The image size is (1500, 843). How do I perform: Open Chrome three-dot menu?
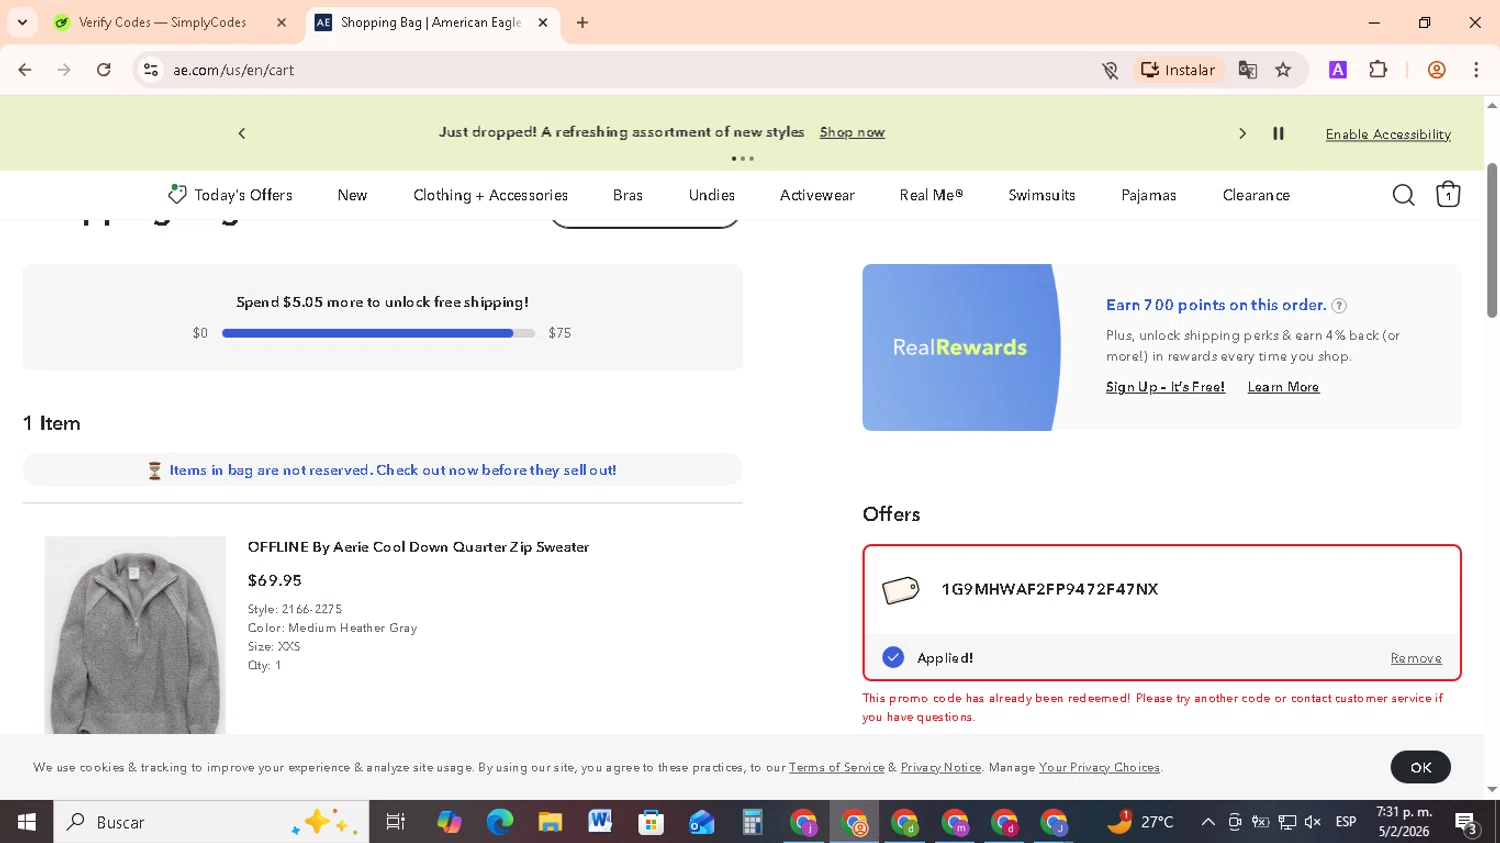coord(1476,70)
